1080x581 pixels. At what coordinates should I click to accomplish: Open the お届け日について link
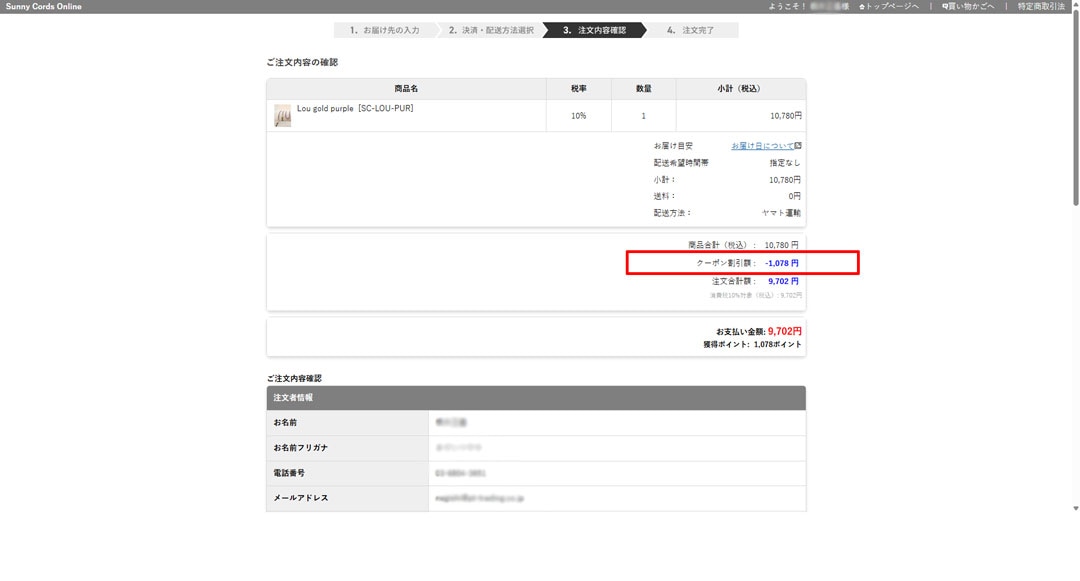pyautogui.click(x=762, y=146)
